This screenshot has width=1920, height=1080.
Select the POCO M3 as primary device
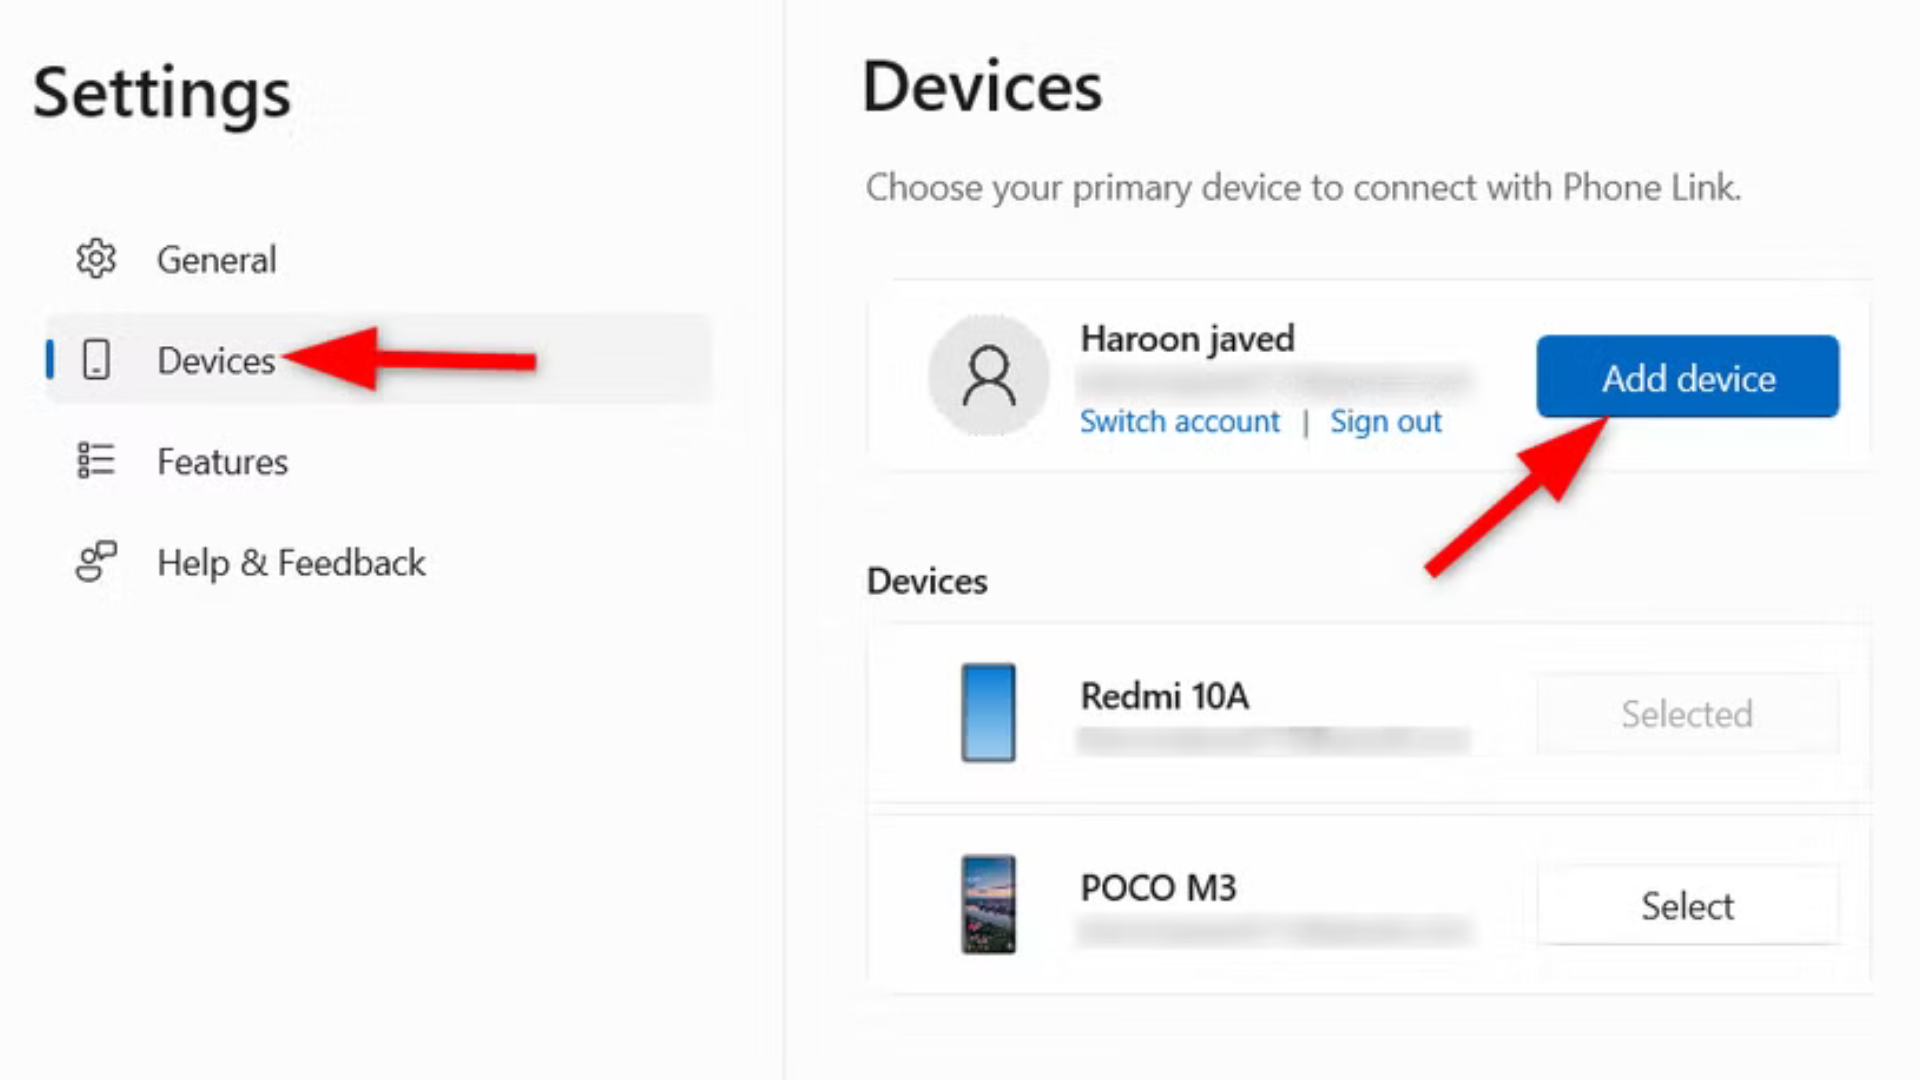tap(1686, 905)
